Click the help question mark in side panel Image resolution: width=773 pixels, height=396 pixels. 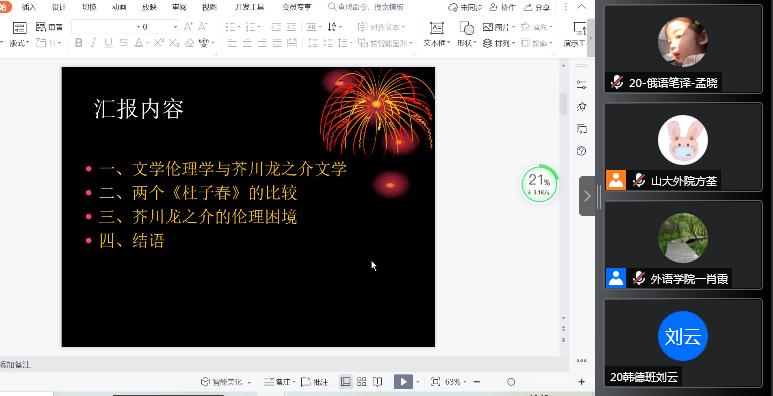[x=581, y=151]
